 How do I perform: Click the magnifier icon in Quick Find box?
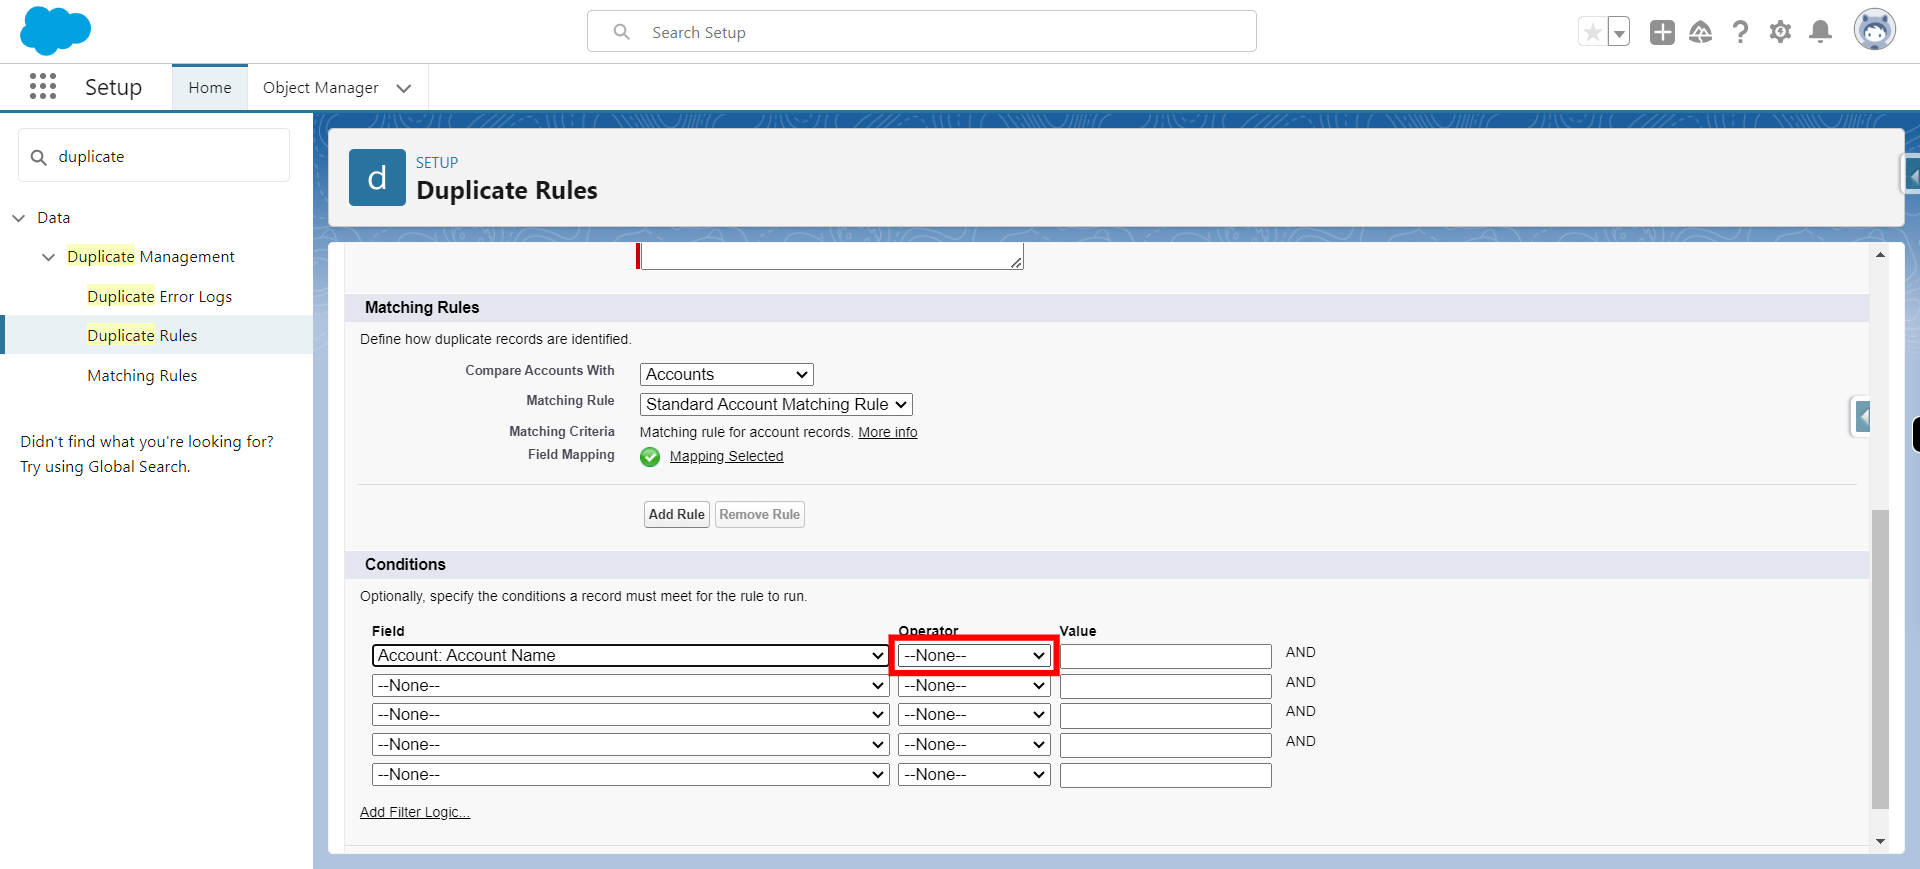[39, 157]
